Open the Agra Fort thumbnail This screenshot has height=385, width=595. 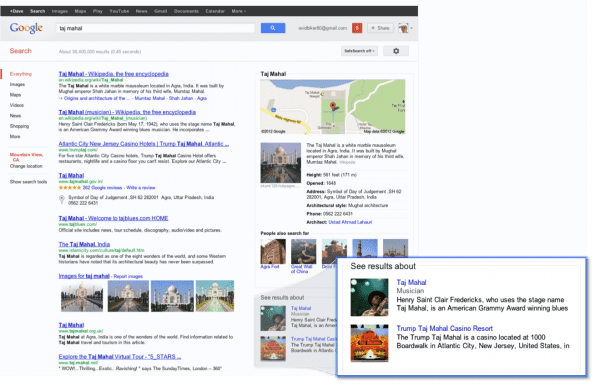(273, 251)
